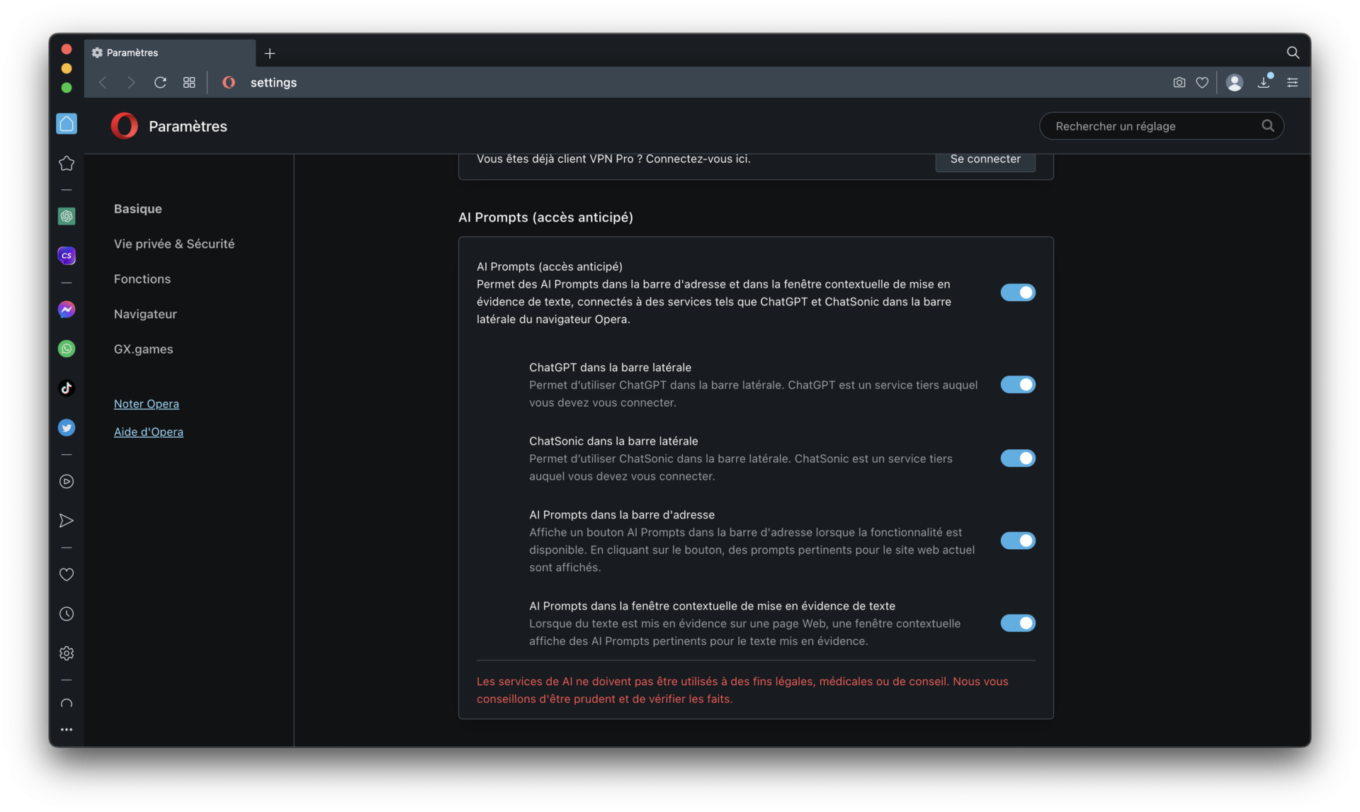The width and height of the screenshot is (1360, 812).
Task: Toggle the main AI Prompts switch
Action: click(x=1018, y=292)
